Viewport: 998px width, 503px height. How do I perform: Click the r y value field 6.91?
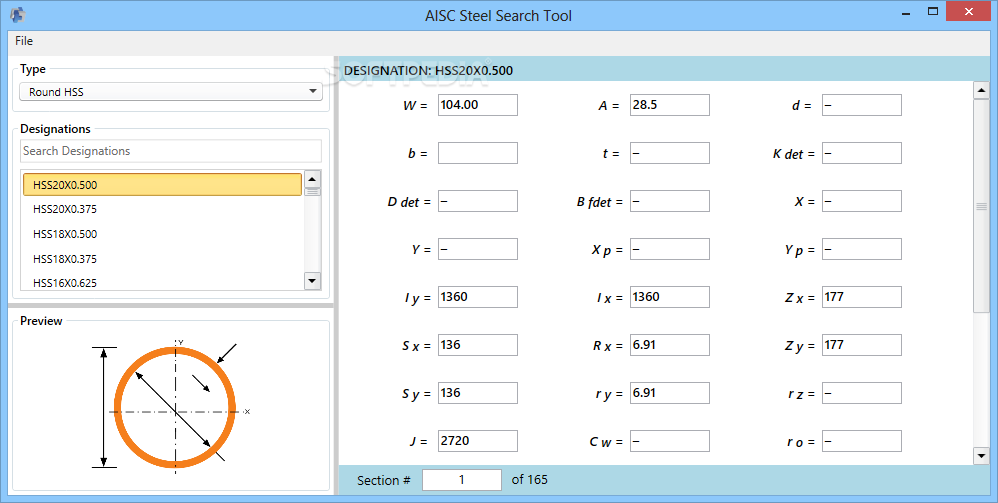670,393
